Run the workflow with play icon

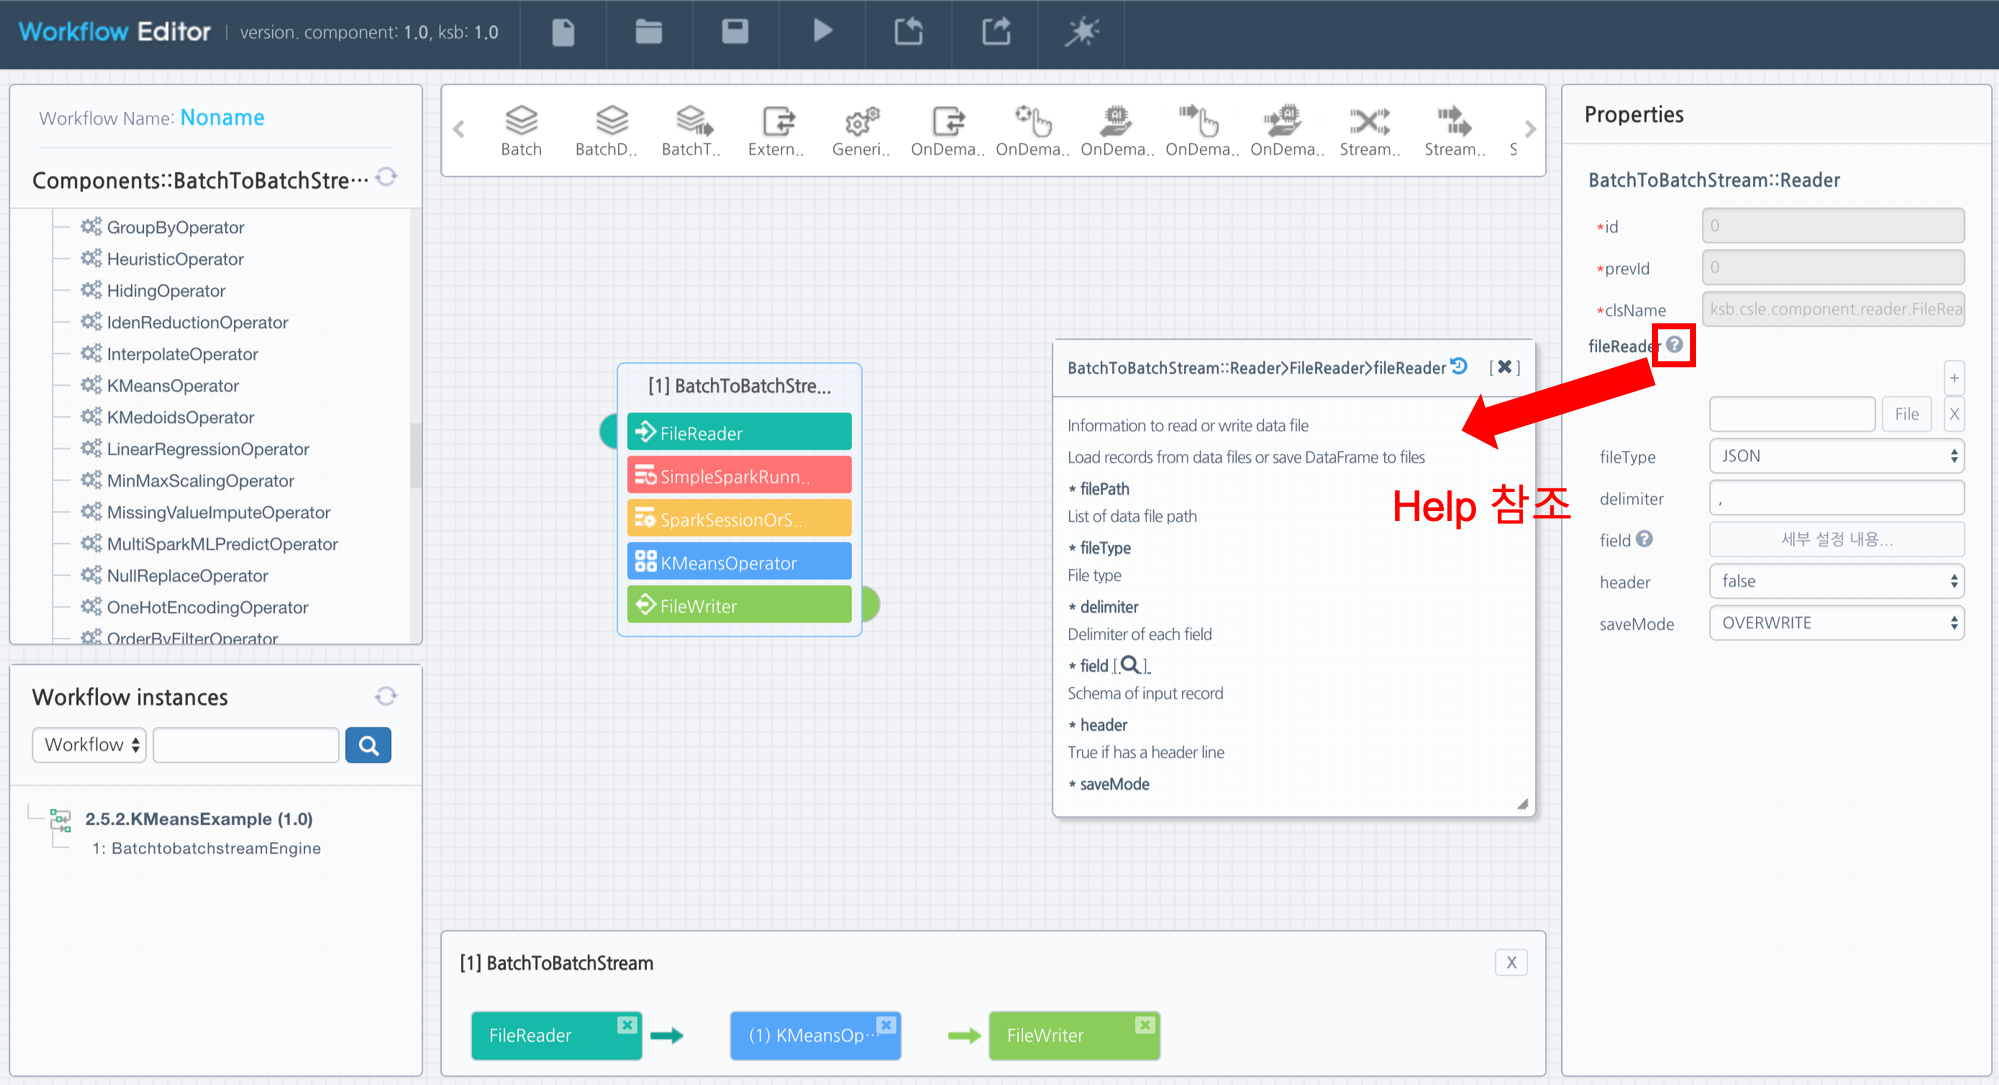pos(822,31)
